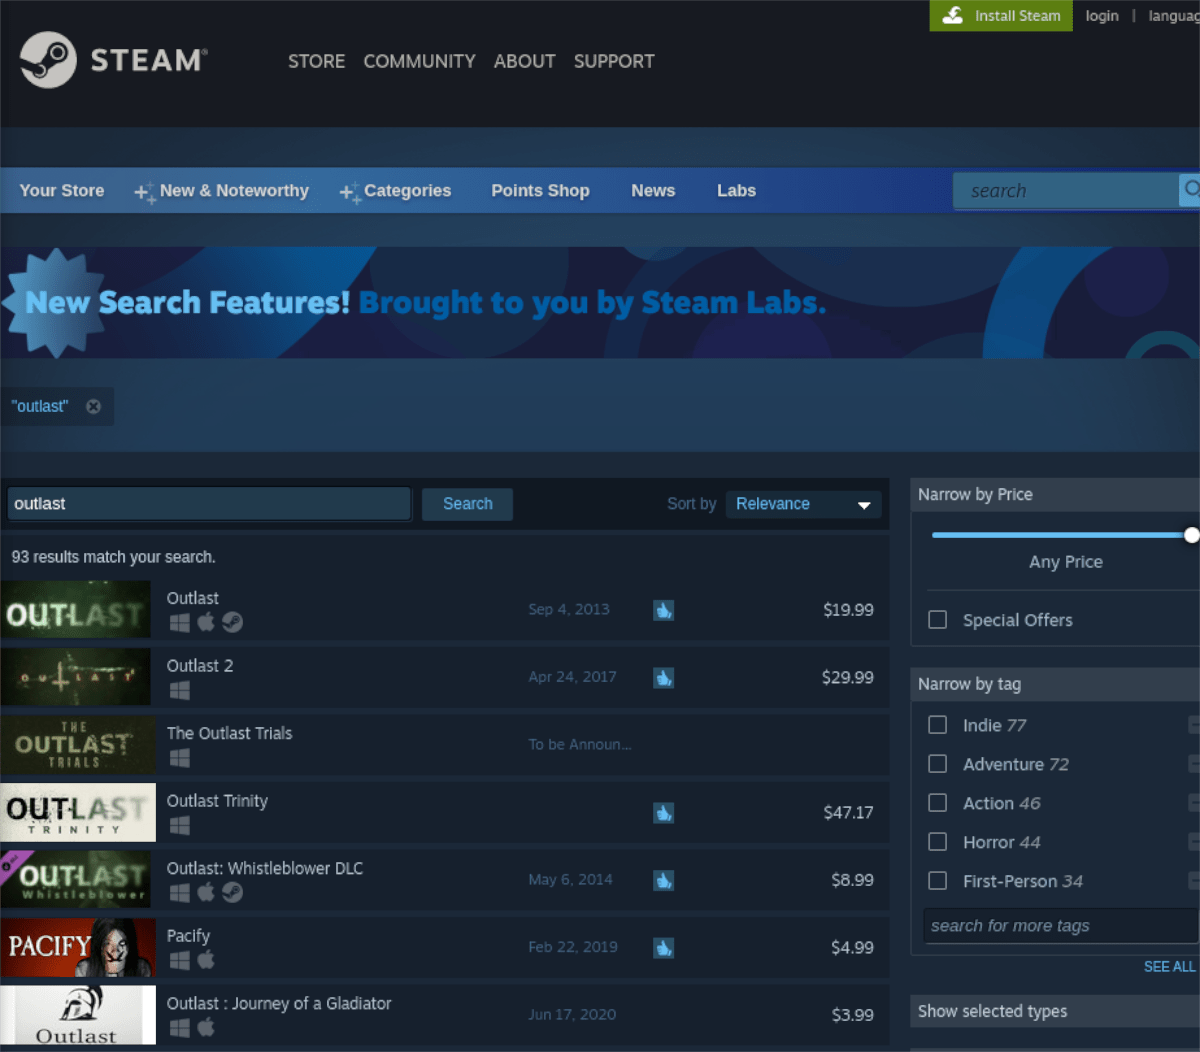The height and width of the screenshot is (1052, 1200).
Task: Click review icon for Whistleblower DLC
Action: [x=663, y=880]
